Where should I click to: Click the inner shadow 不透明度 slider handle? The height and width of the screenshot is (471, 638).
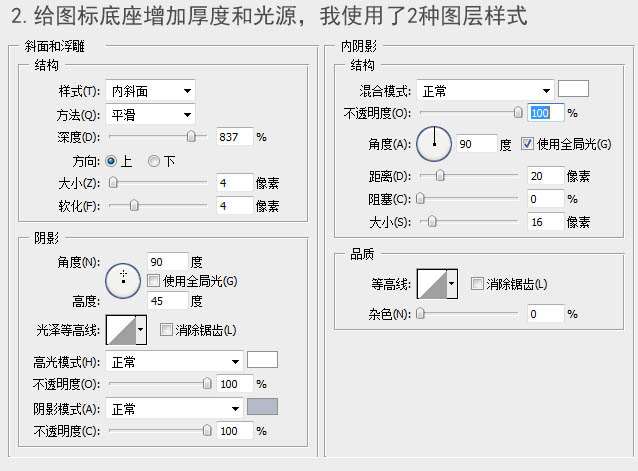pyautogui.click(x=518, y=112)
